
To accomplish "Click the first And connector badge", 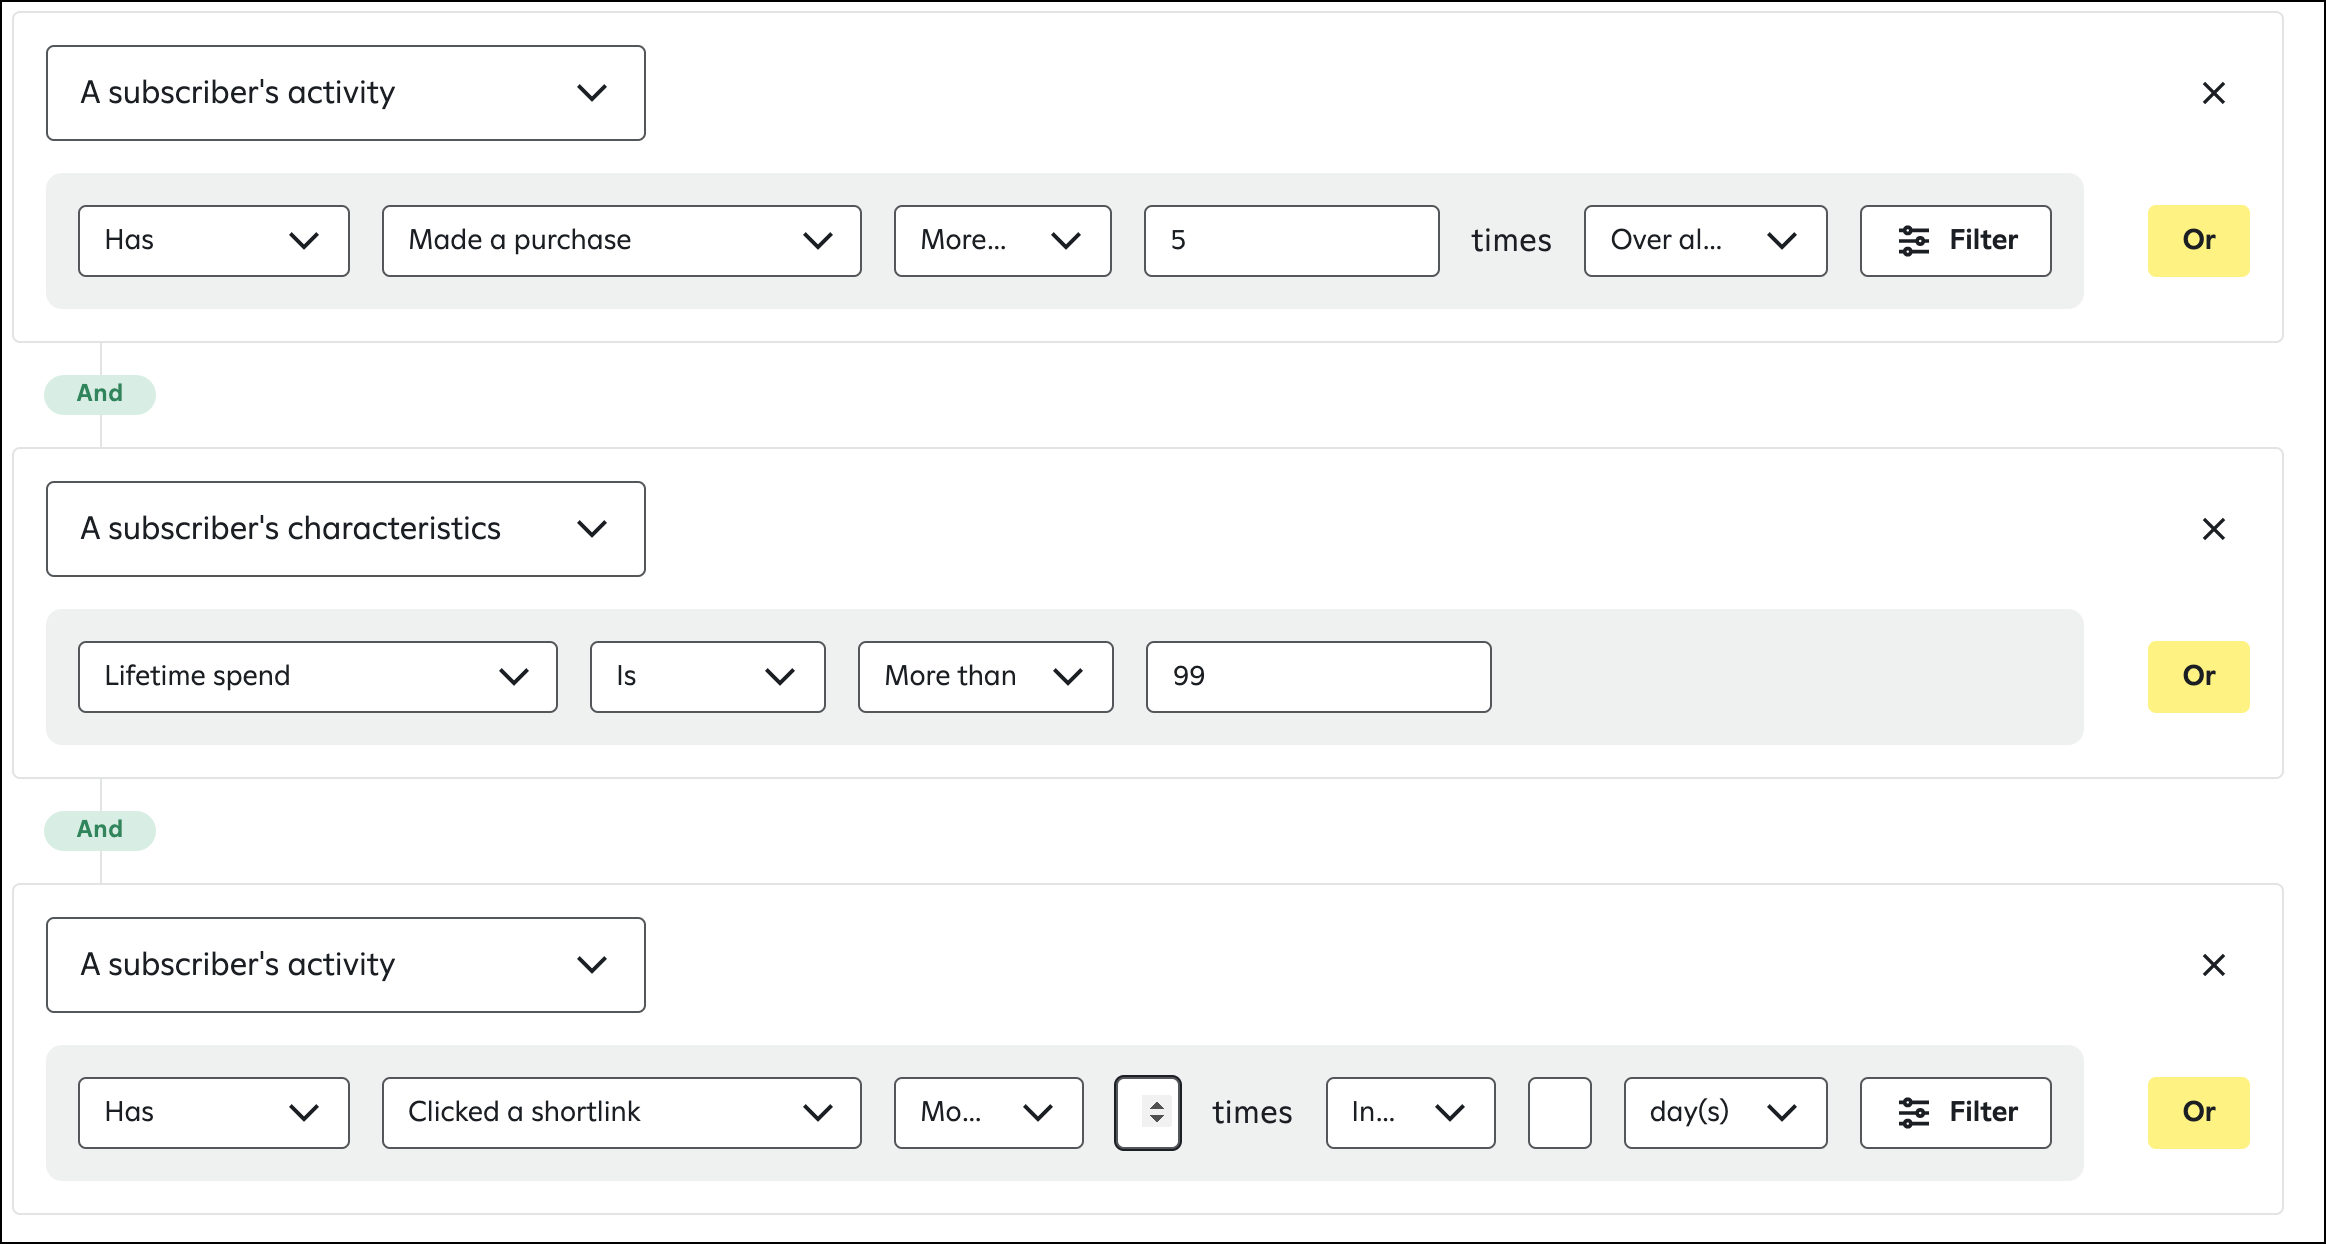I will [x=100, y=394].
